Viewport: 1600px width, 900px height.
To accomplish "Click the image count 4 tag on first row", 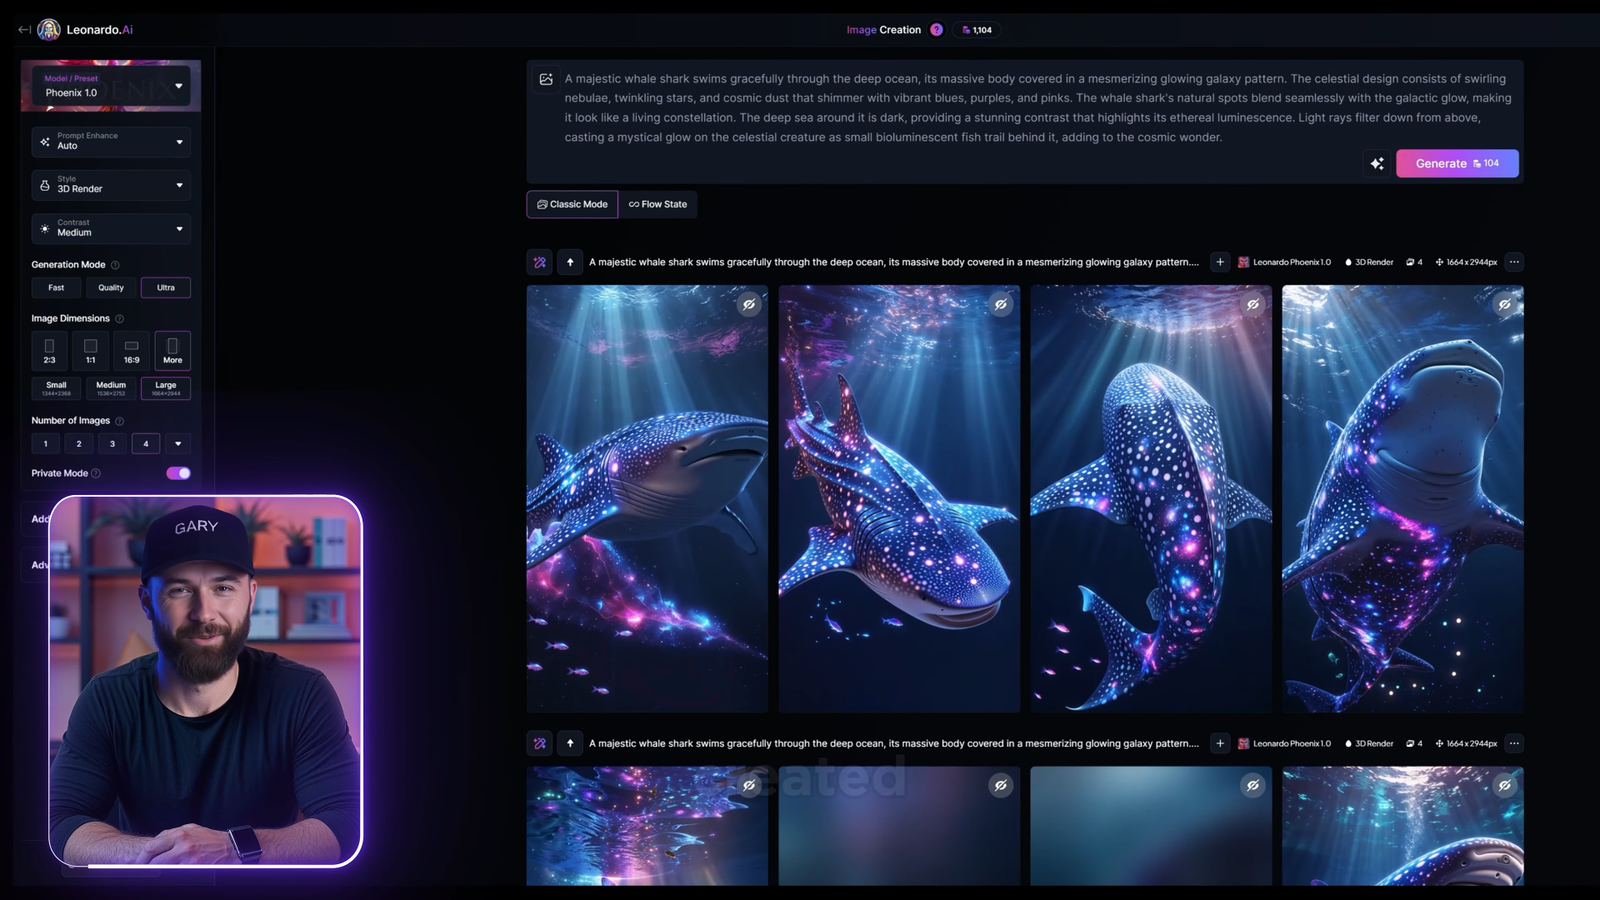I will coord(1414,262).
